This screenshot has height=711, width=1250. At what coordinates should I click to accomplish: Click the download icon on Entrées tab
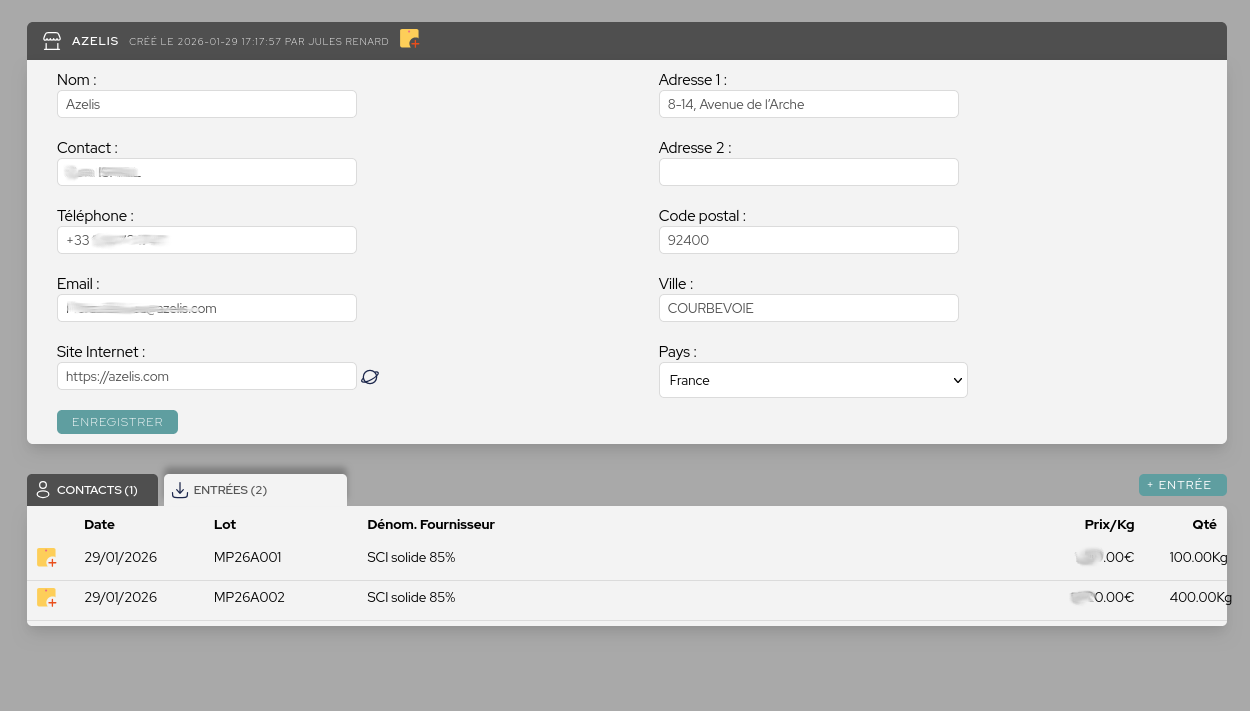180,490
